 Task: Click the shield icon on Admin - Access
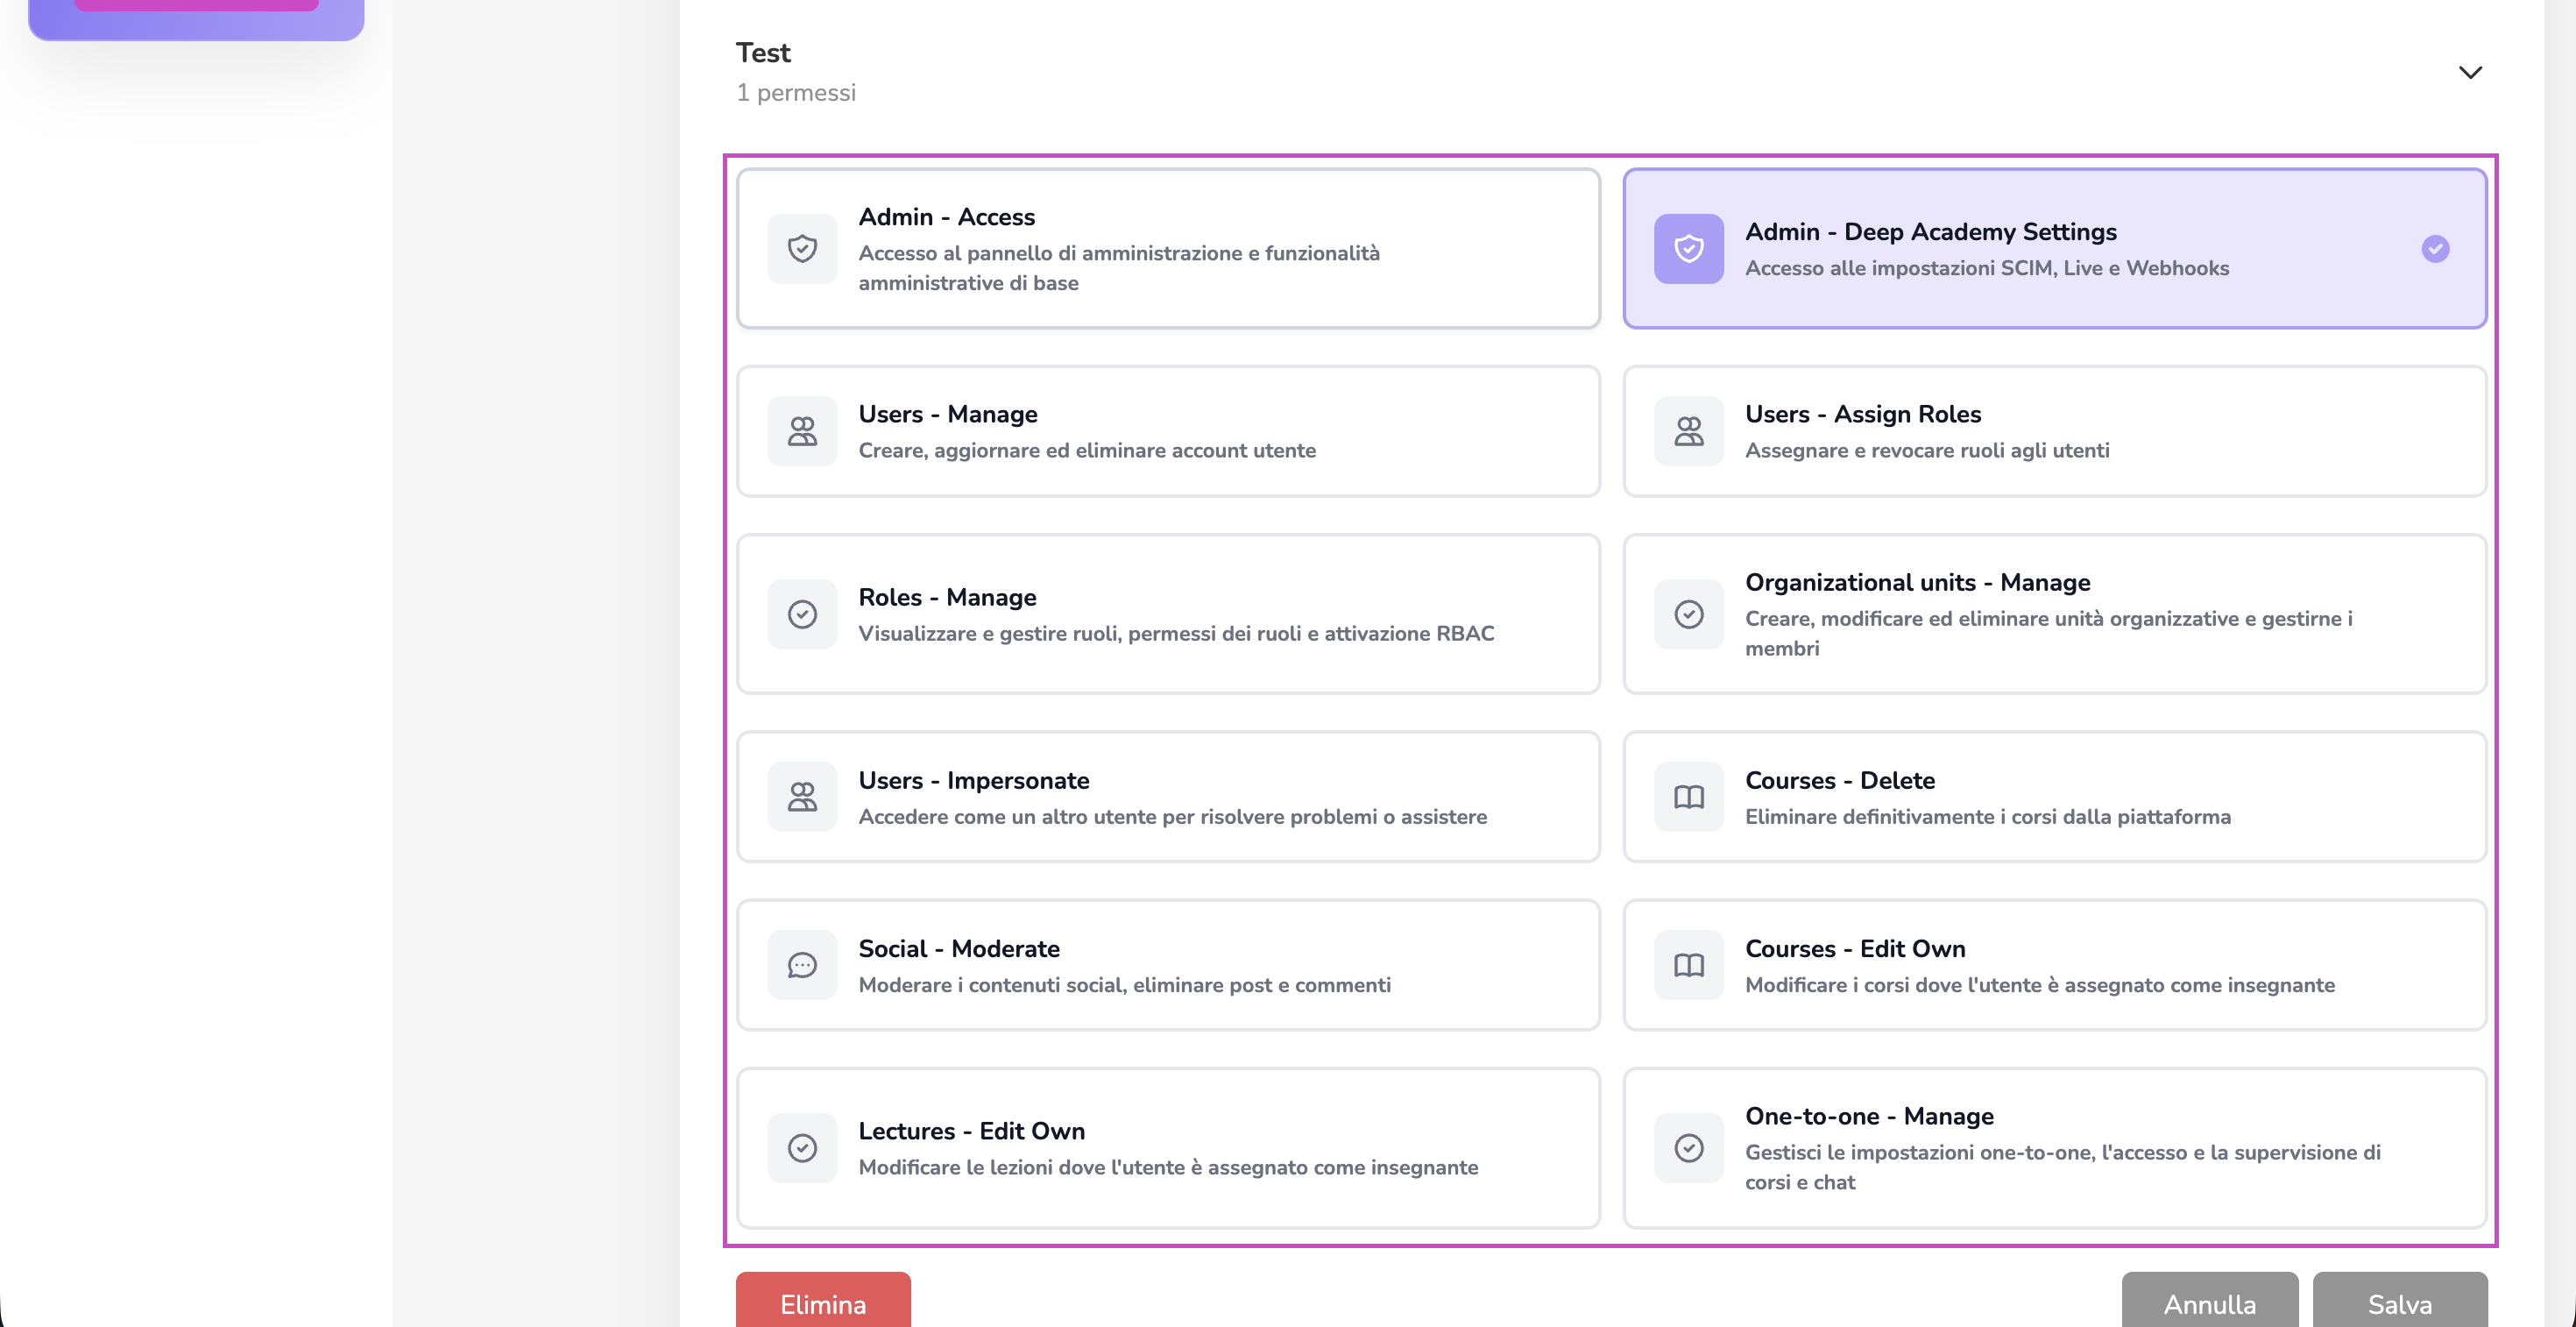click(x=802, y=248)
